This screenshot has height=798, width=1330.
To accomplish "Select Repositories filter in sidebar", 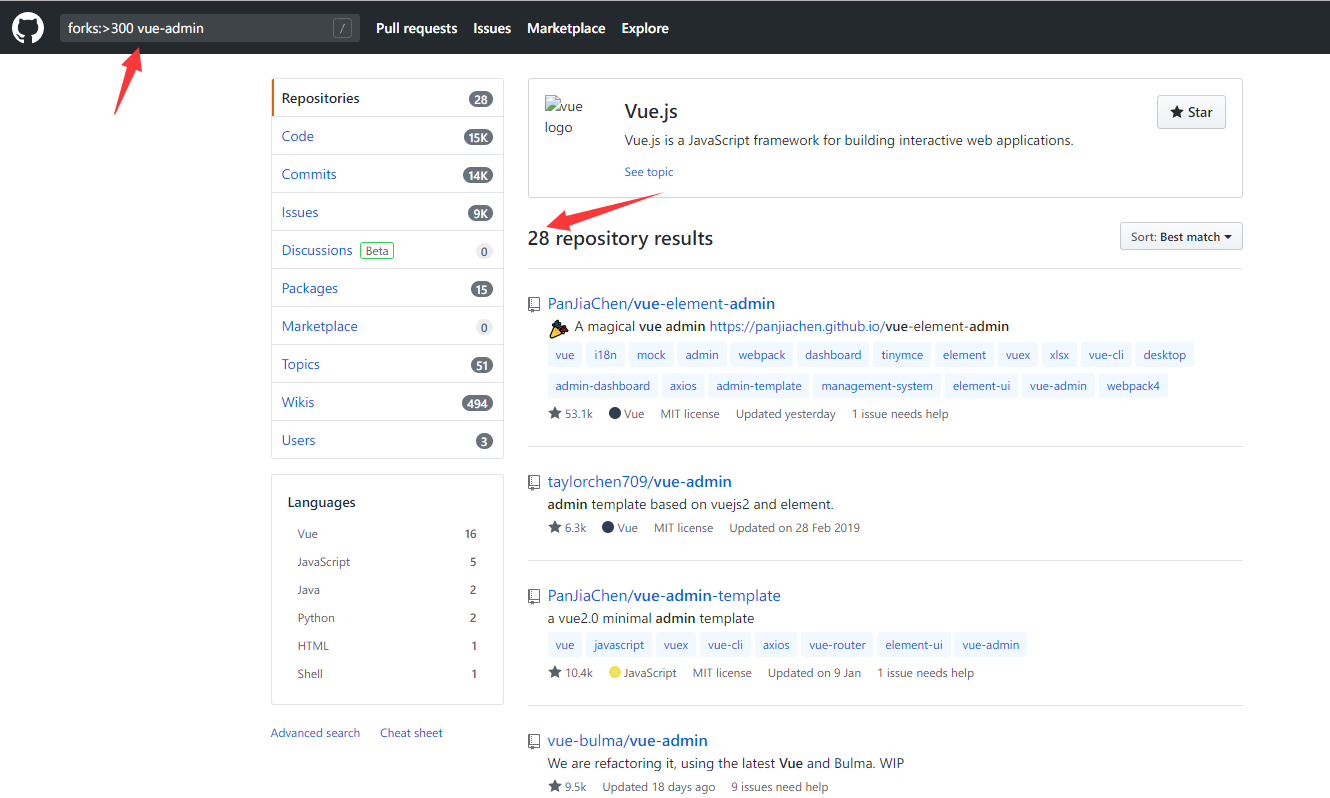I will [387, 98].
